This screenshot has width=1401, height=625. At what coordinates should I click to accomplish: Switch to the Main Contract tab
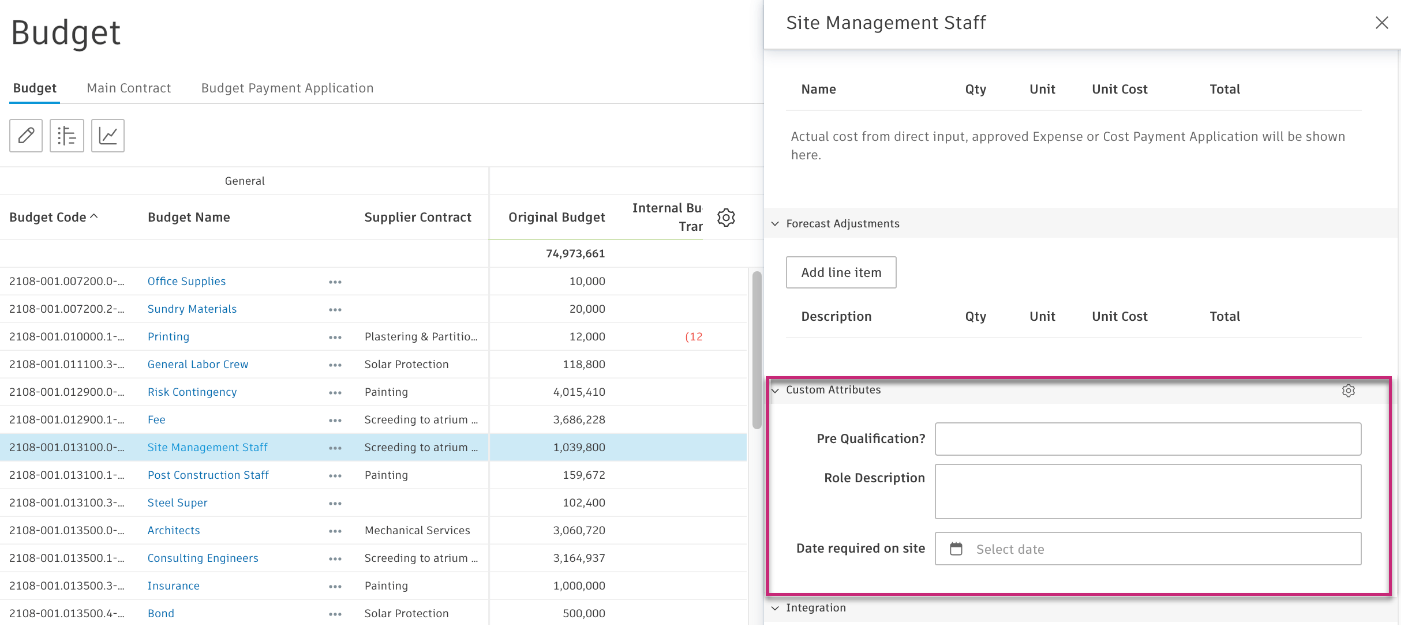(129, 88)
